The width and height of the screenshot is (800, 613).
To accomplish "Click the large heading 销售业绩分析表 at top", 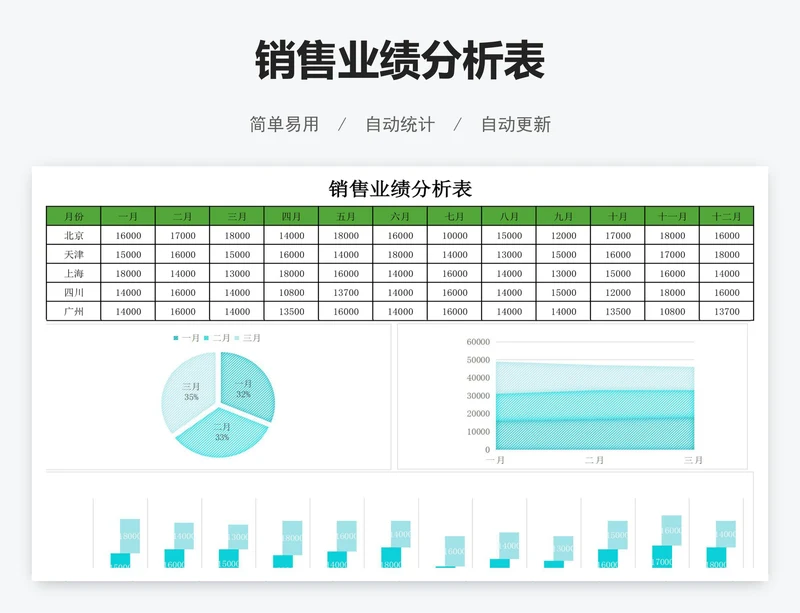I will [x=400, y=61].
